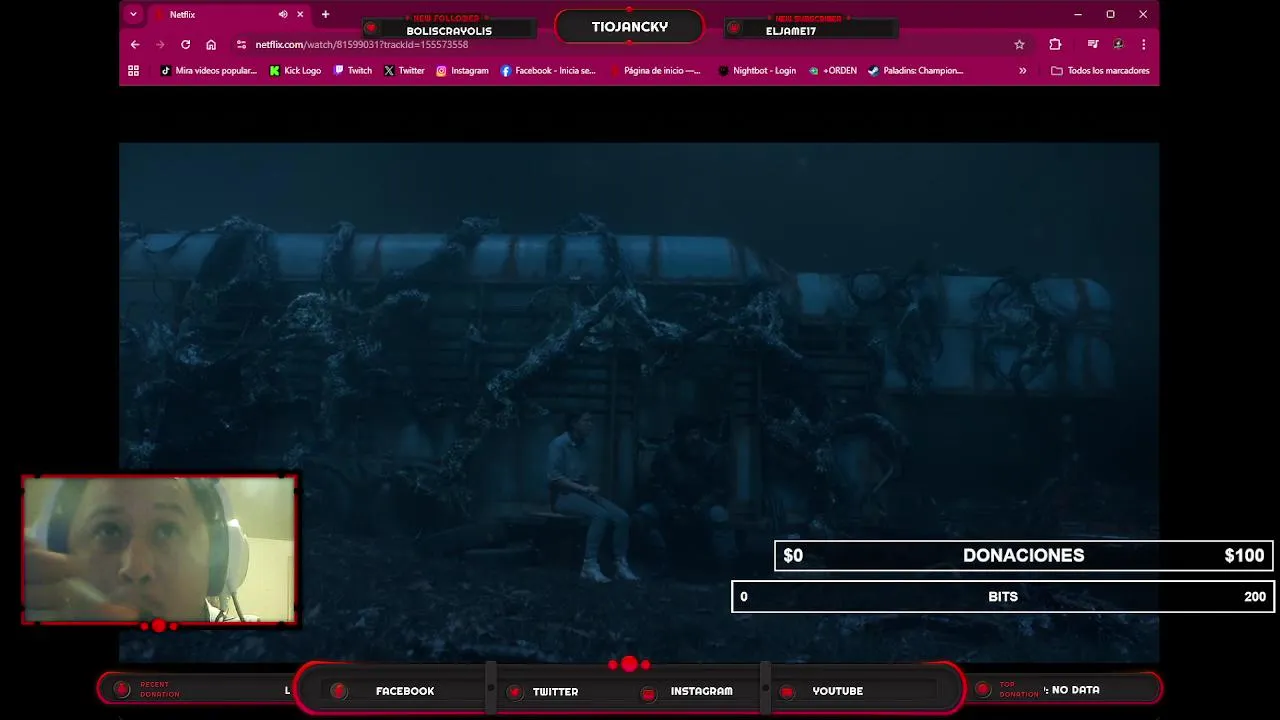Close the Netflix tab
This screenshot has height=720, width=1280.
tap(299, 14)
